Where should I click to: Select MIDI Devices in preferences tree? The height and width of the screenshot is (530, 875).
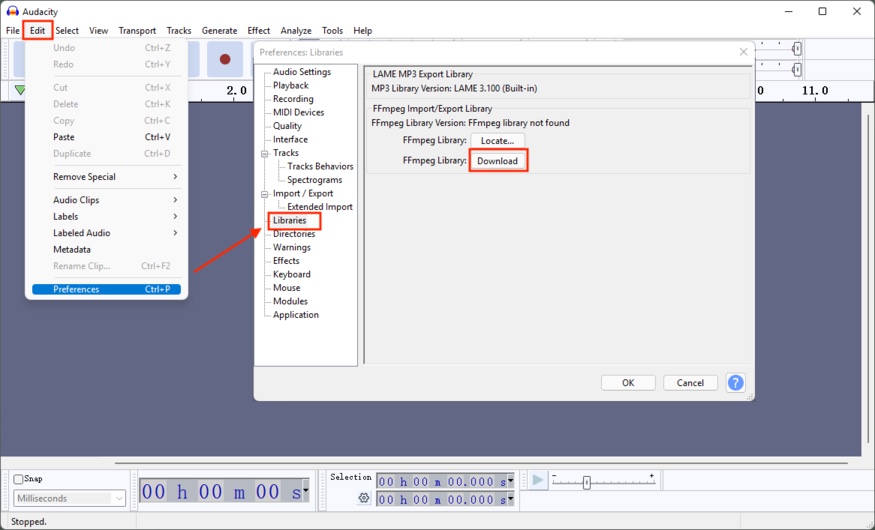pyautogui.click(x=299, y=112)
